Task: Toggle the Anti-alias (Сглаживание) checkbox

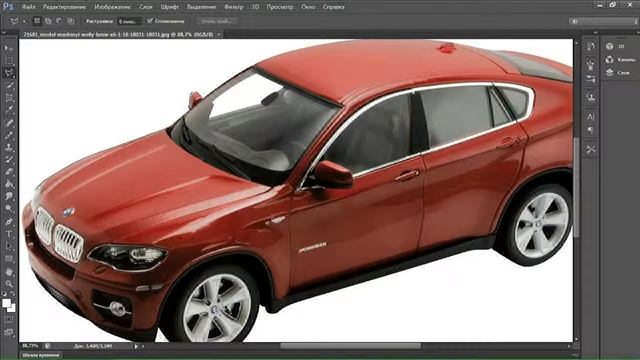Action: pos(150,20)
